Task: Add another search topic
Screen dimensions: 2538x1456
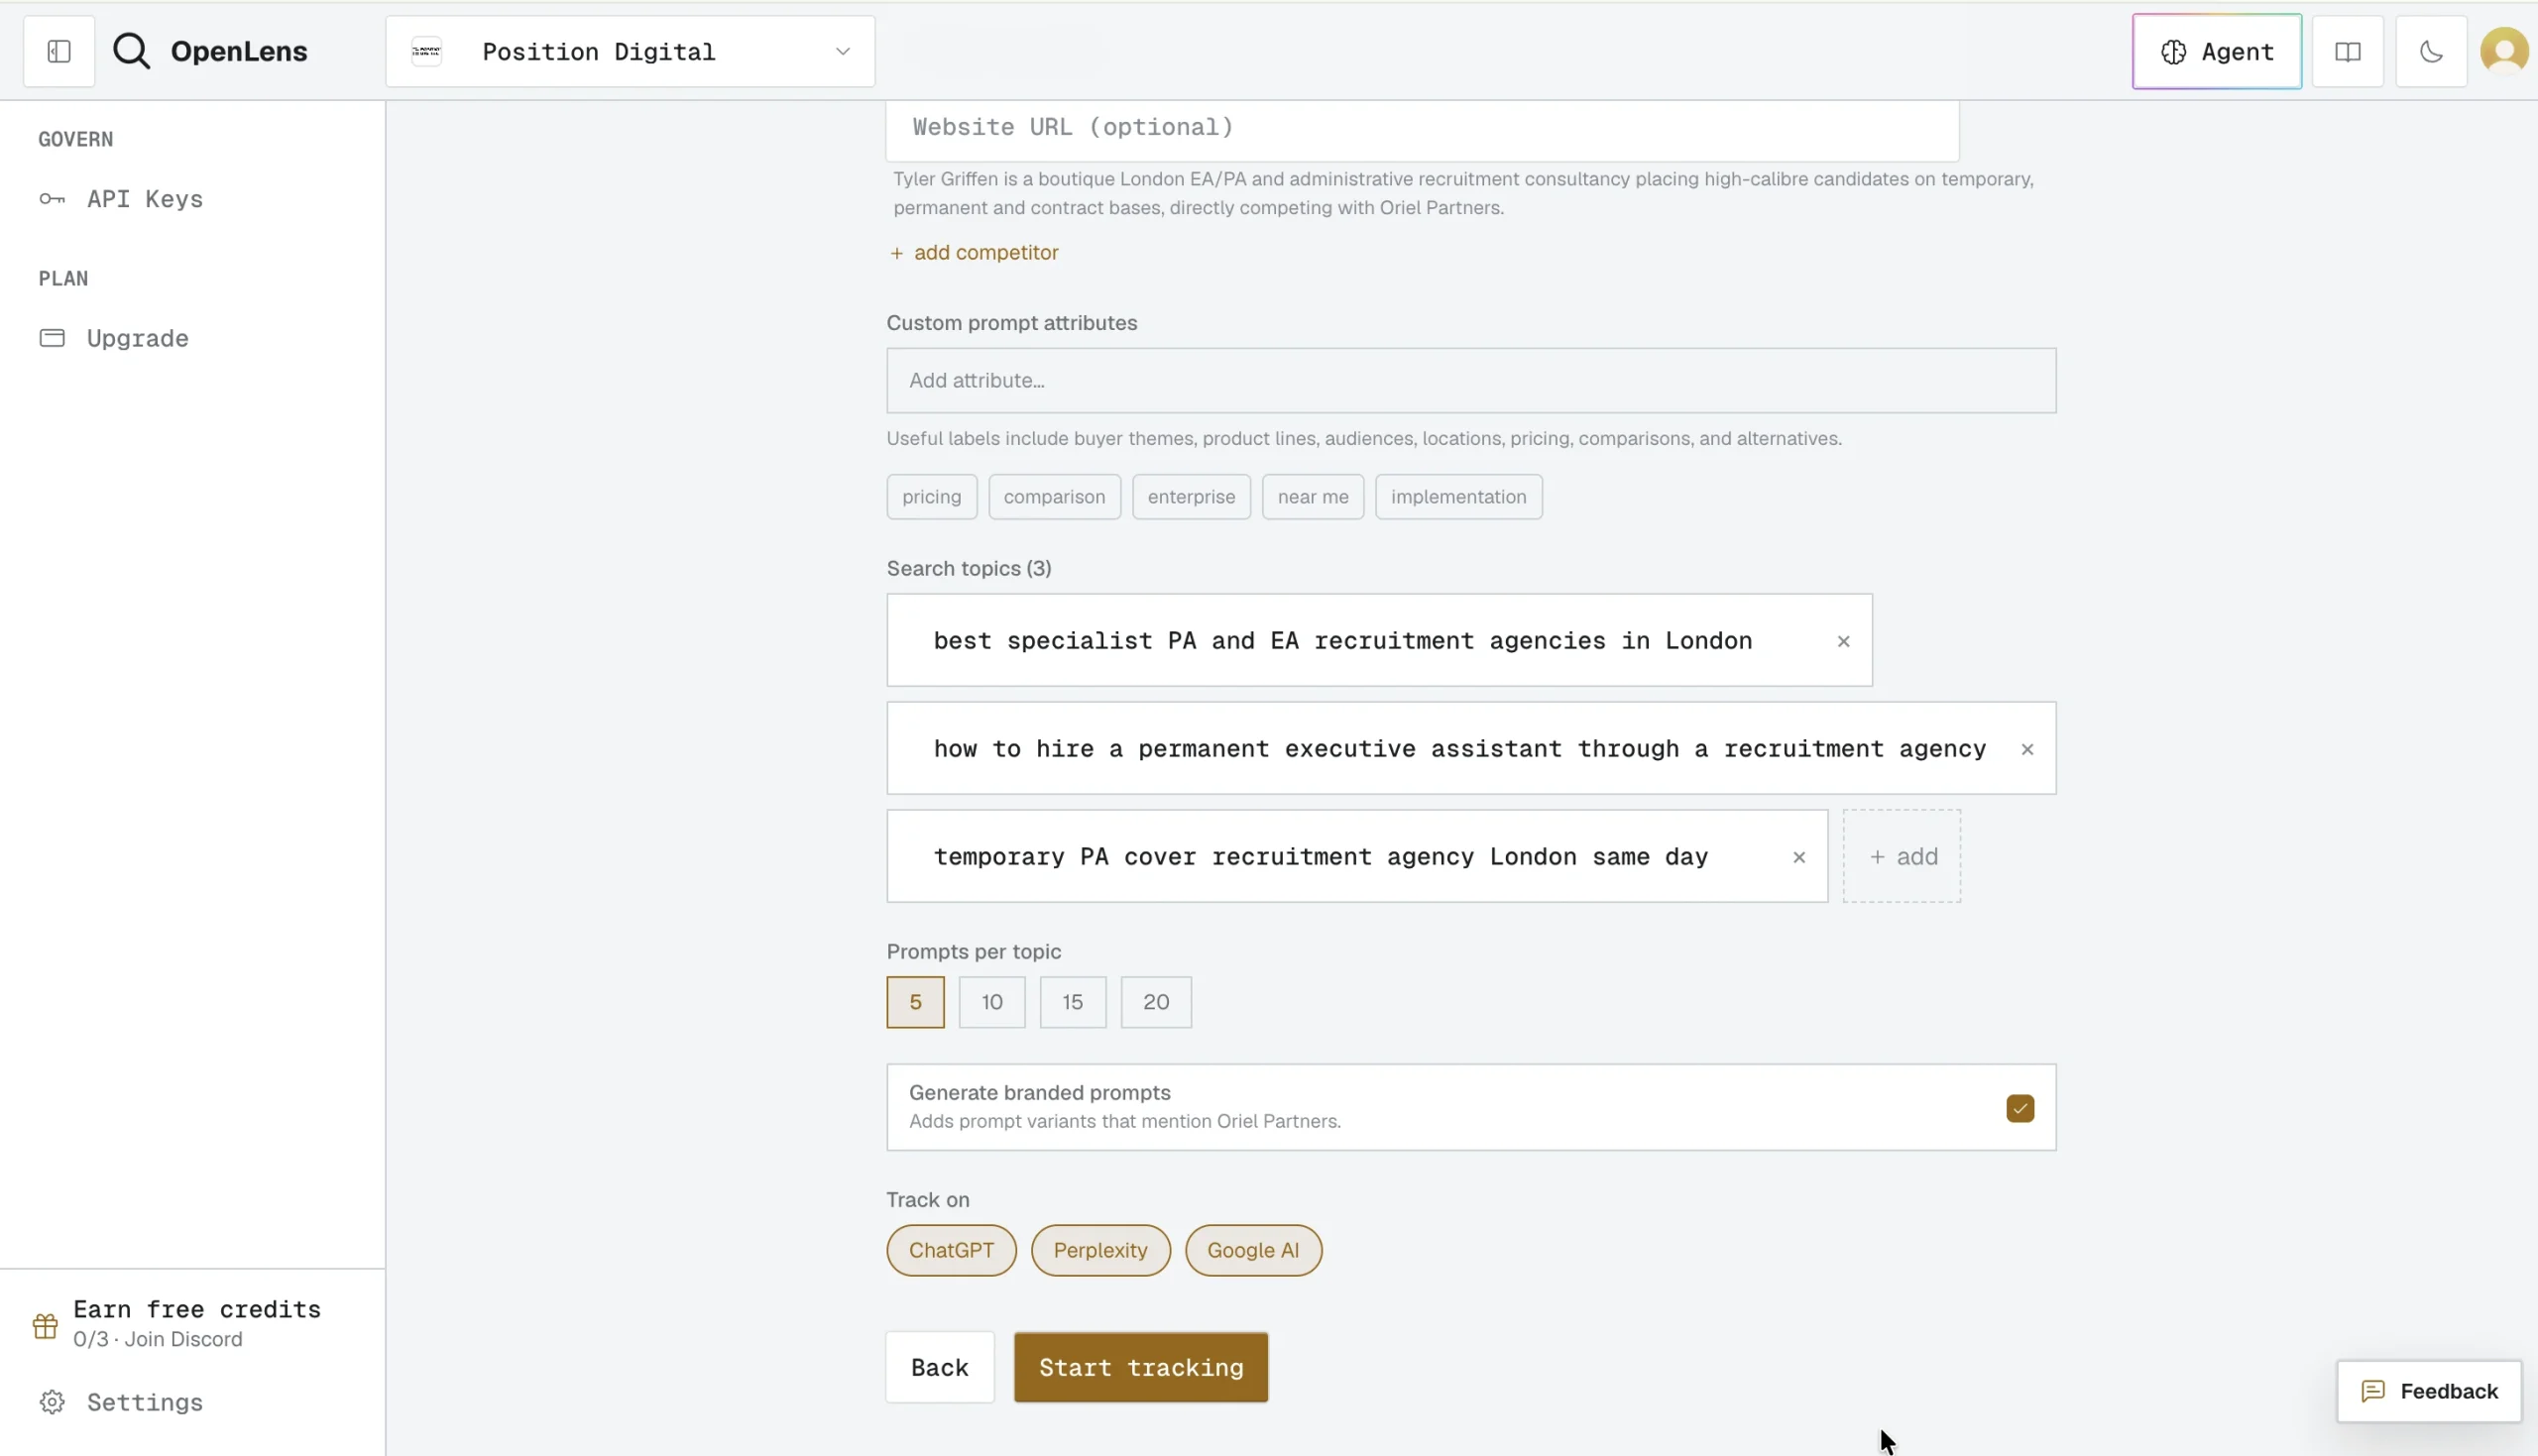Action: click(1901, 856)
